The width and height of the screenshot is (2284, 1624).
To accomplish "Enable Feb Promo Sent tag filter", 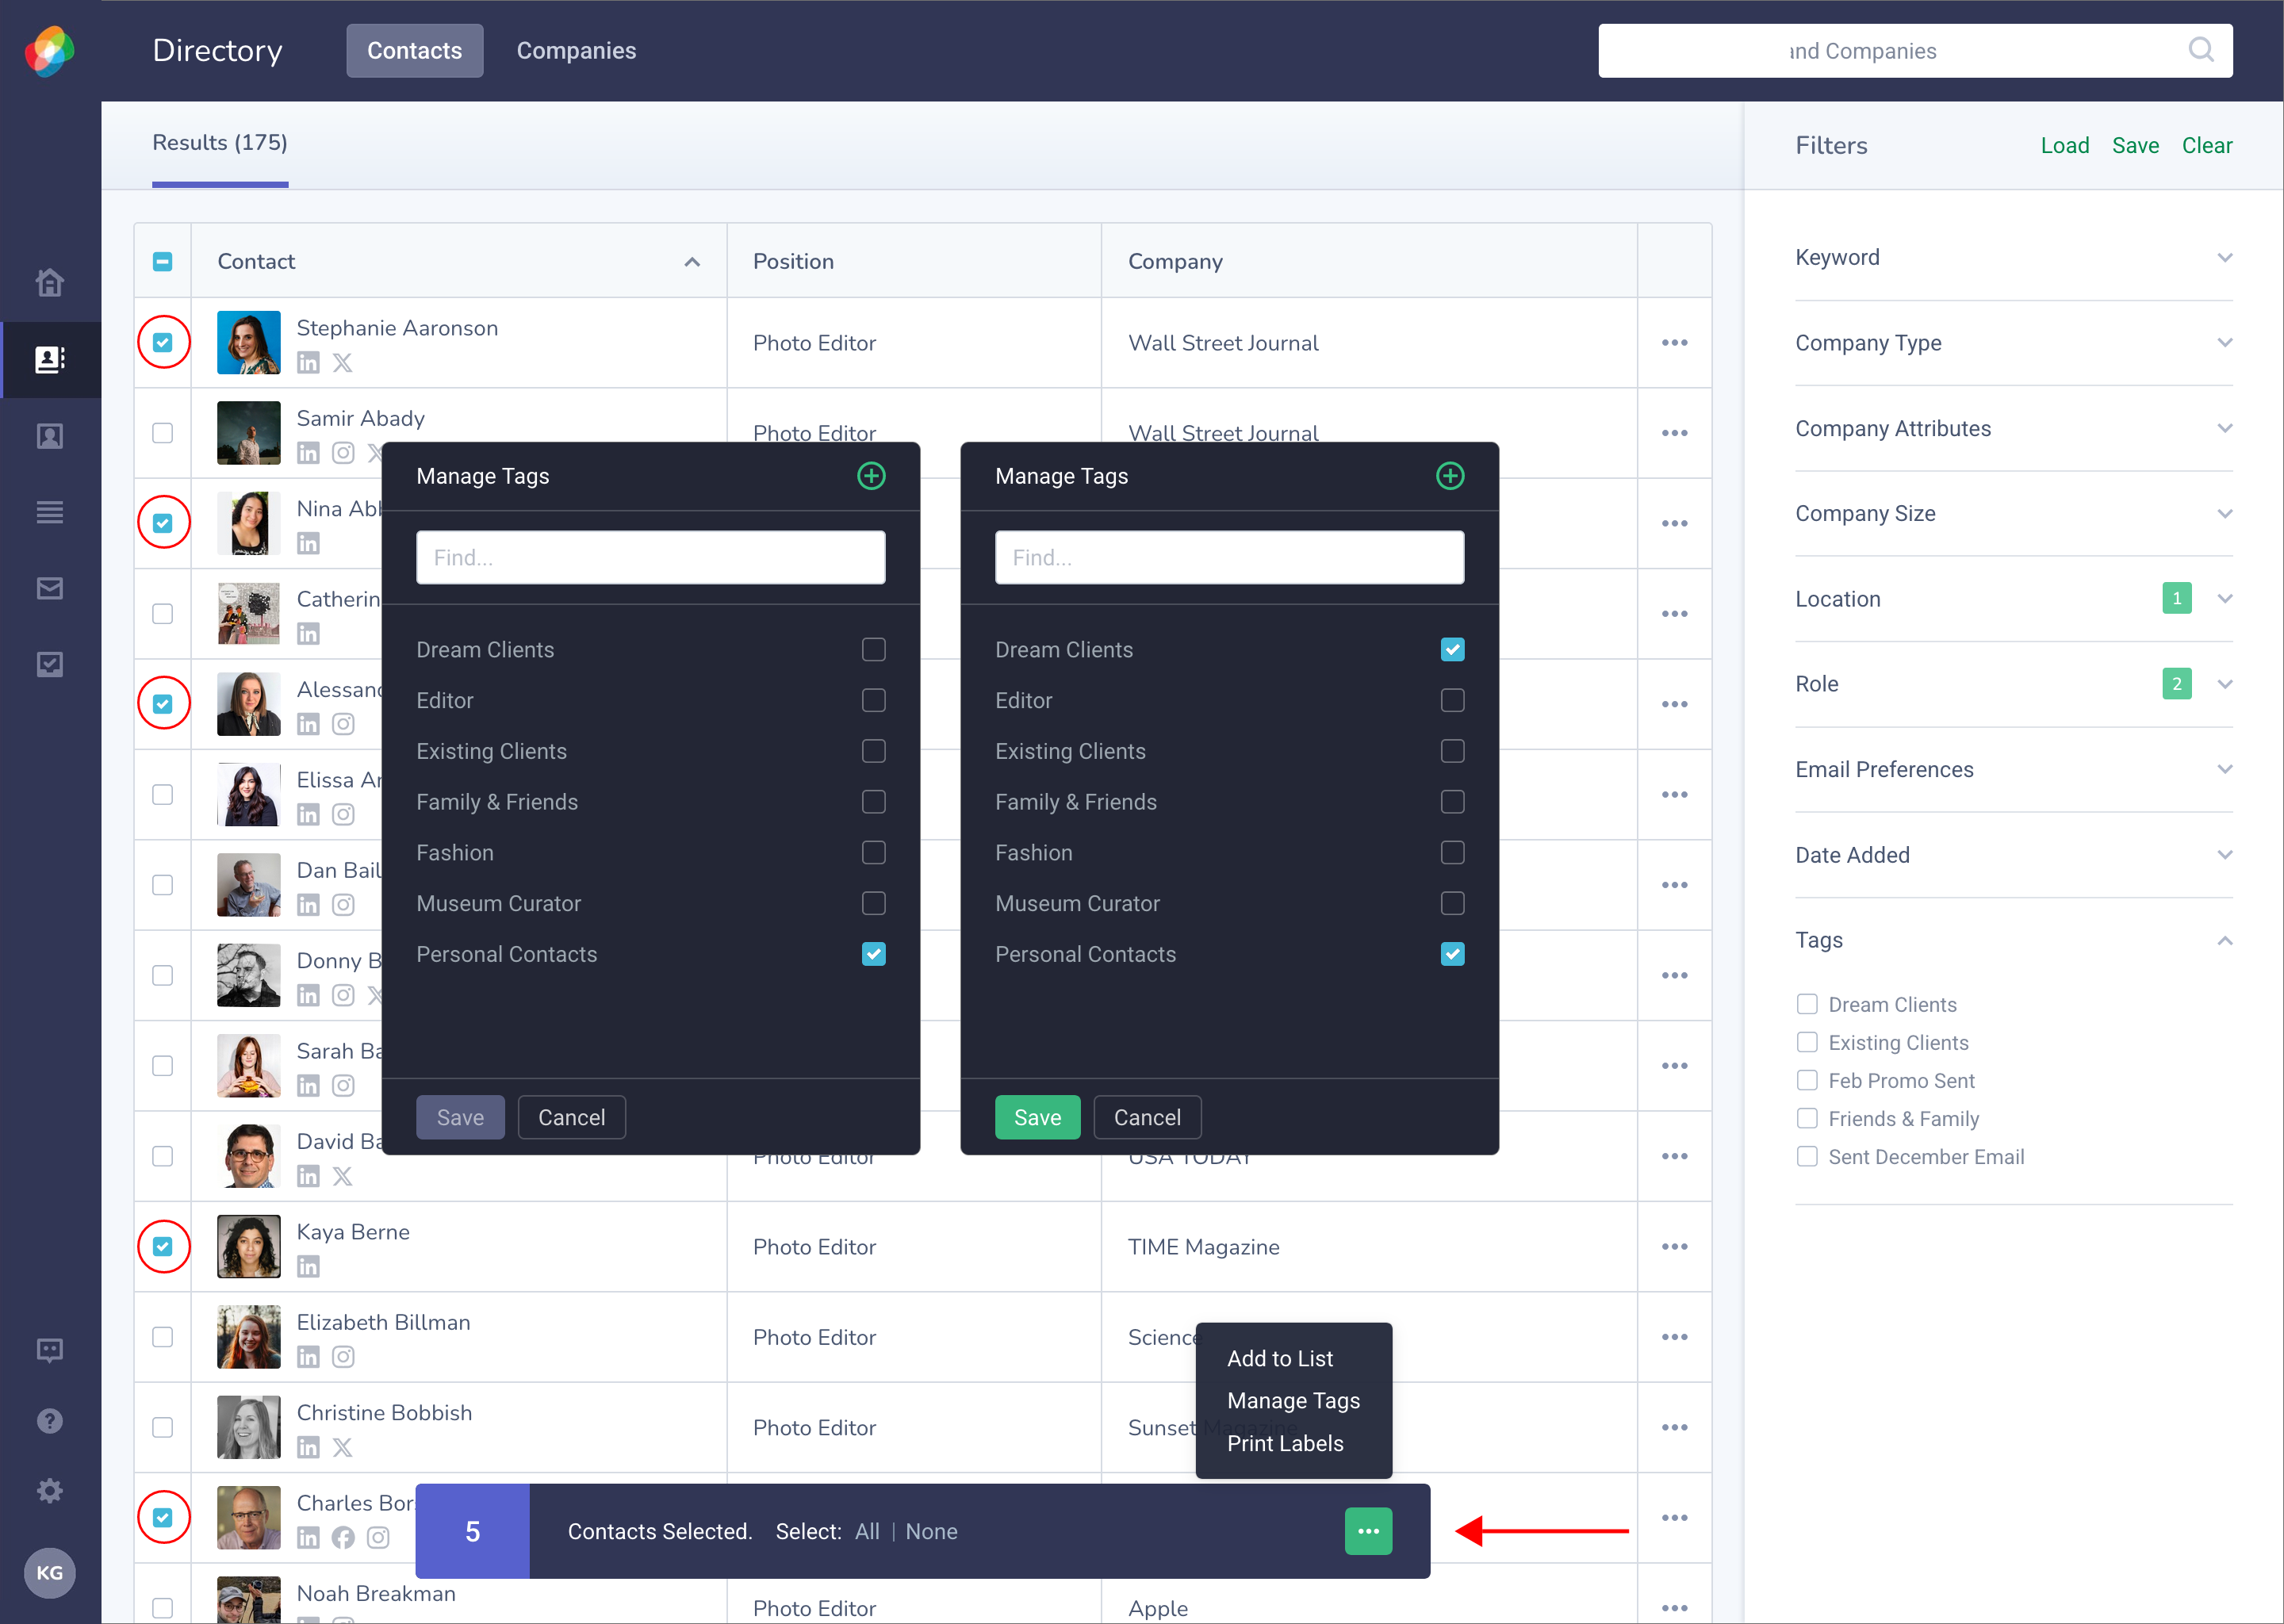I will (1807, 1081).
